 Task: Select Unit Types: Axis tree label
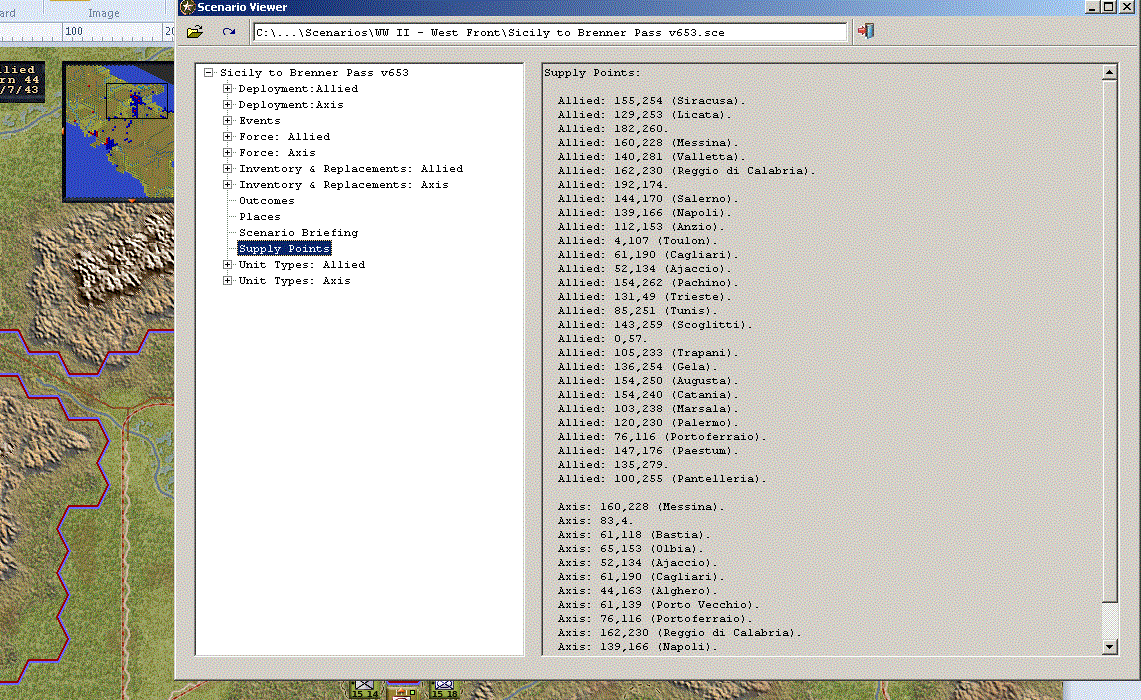[x=295, y=281]
